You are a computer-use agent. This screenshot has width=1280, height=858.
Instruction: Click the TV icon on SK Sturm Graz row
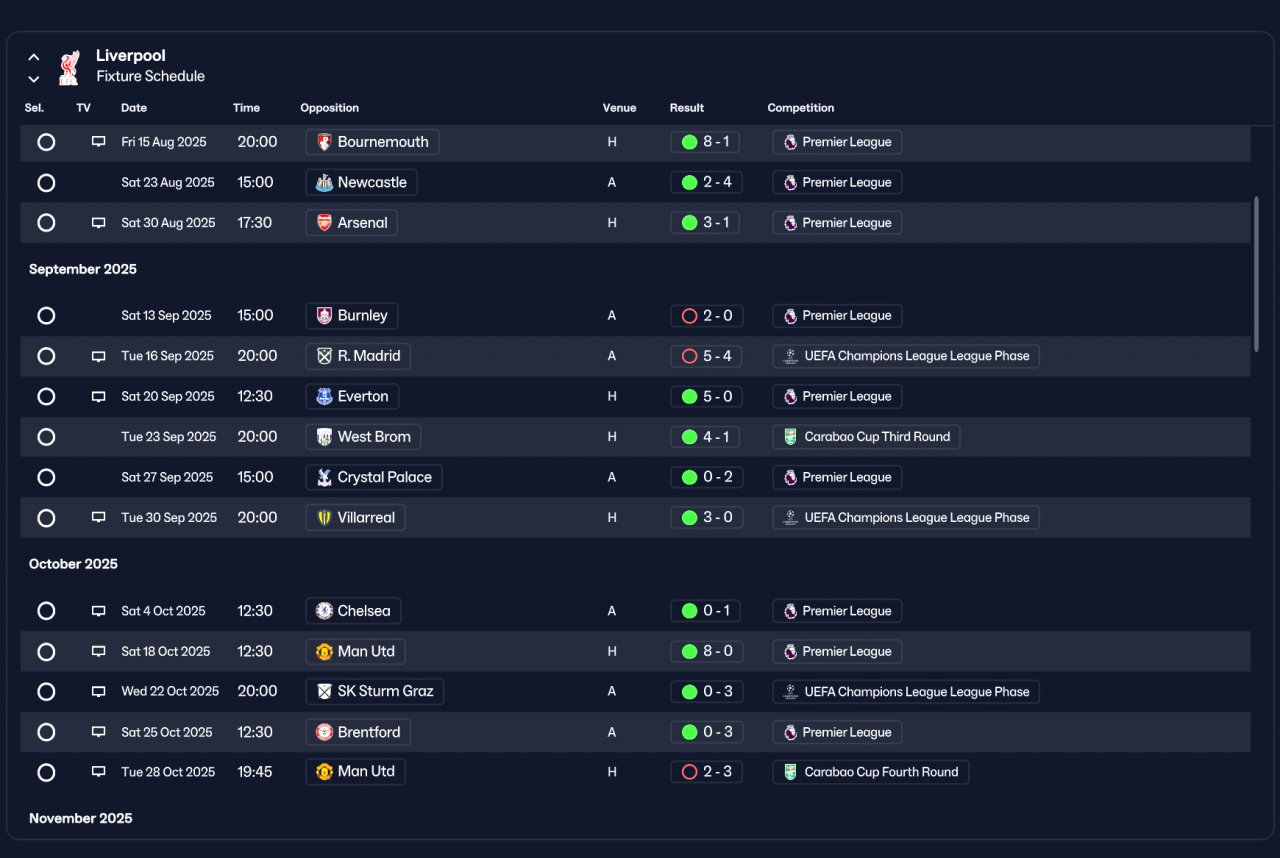tap(98, 692)
